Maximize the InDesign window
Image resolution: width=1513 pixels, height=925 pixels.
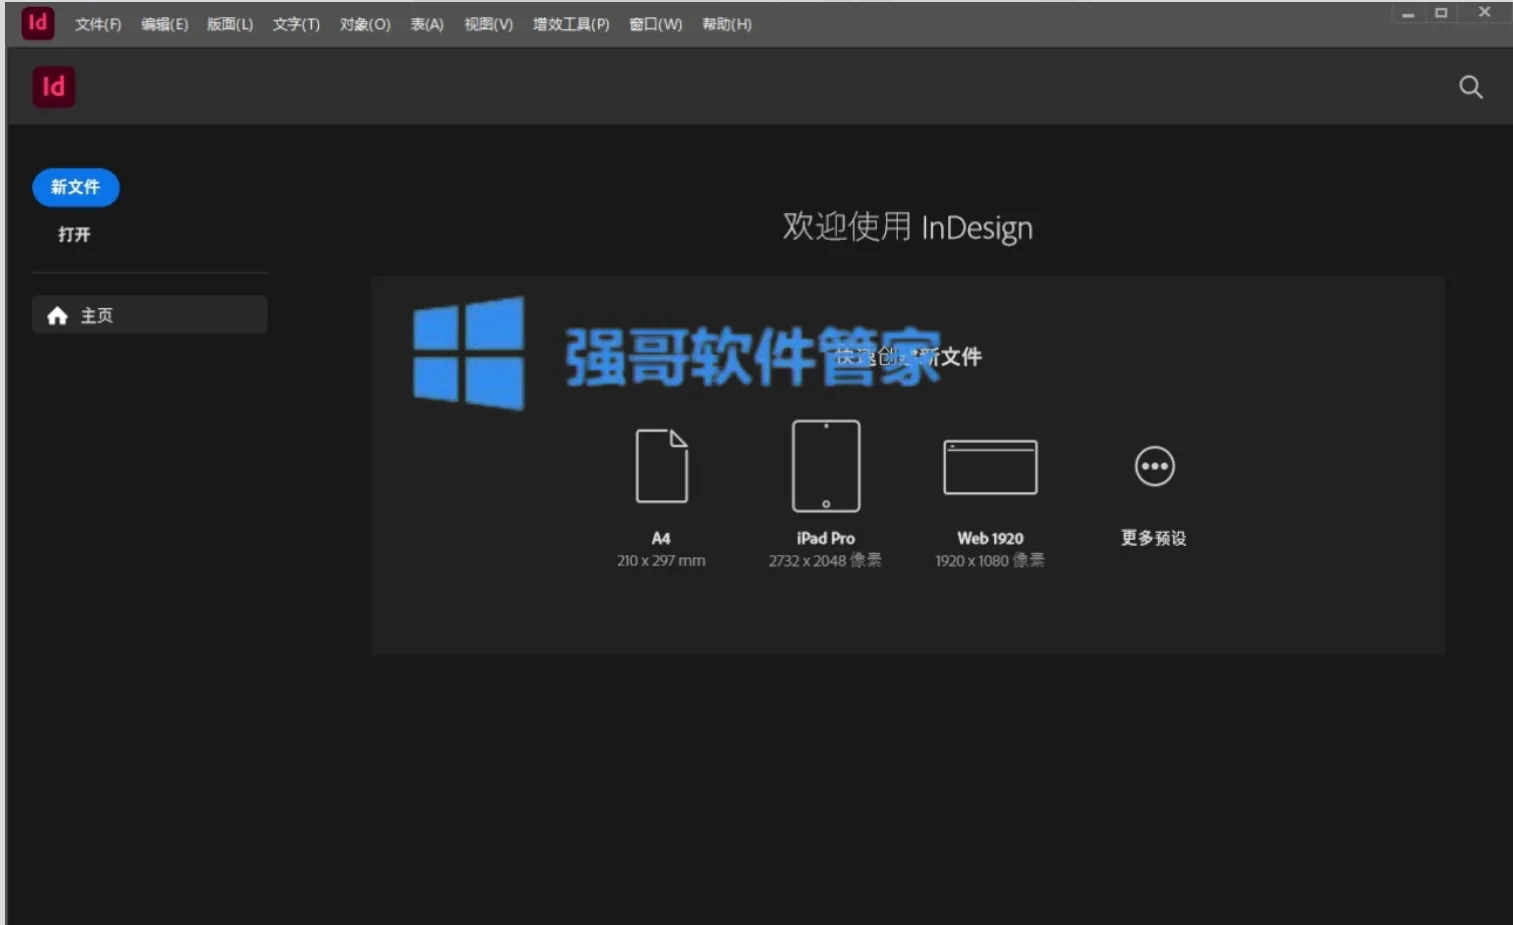coord(1441,13)
